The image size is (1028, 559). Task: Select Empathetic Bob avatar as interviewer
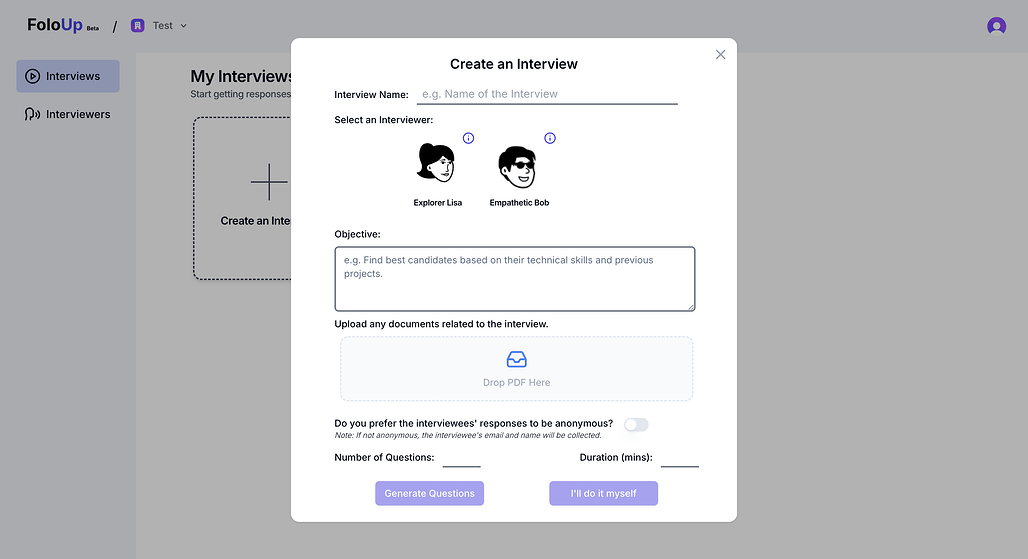(x=517, y=166)
